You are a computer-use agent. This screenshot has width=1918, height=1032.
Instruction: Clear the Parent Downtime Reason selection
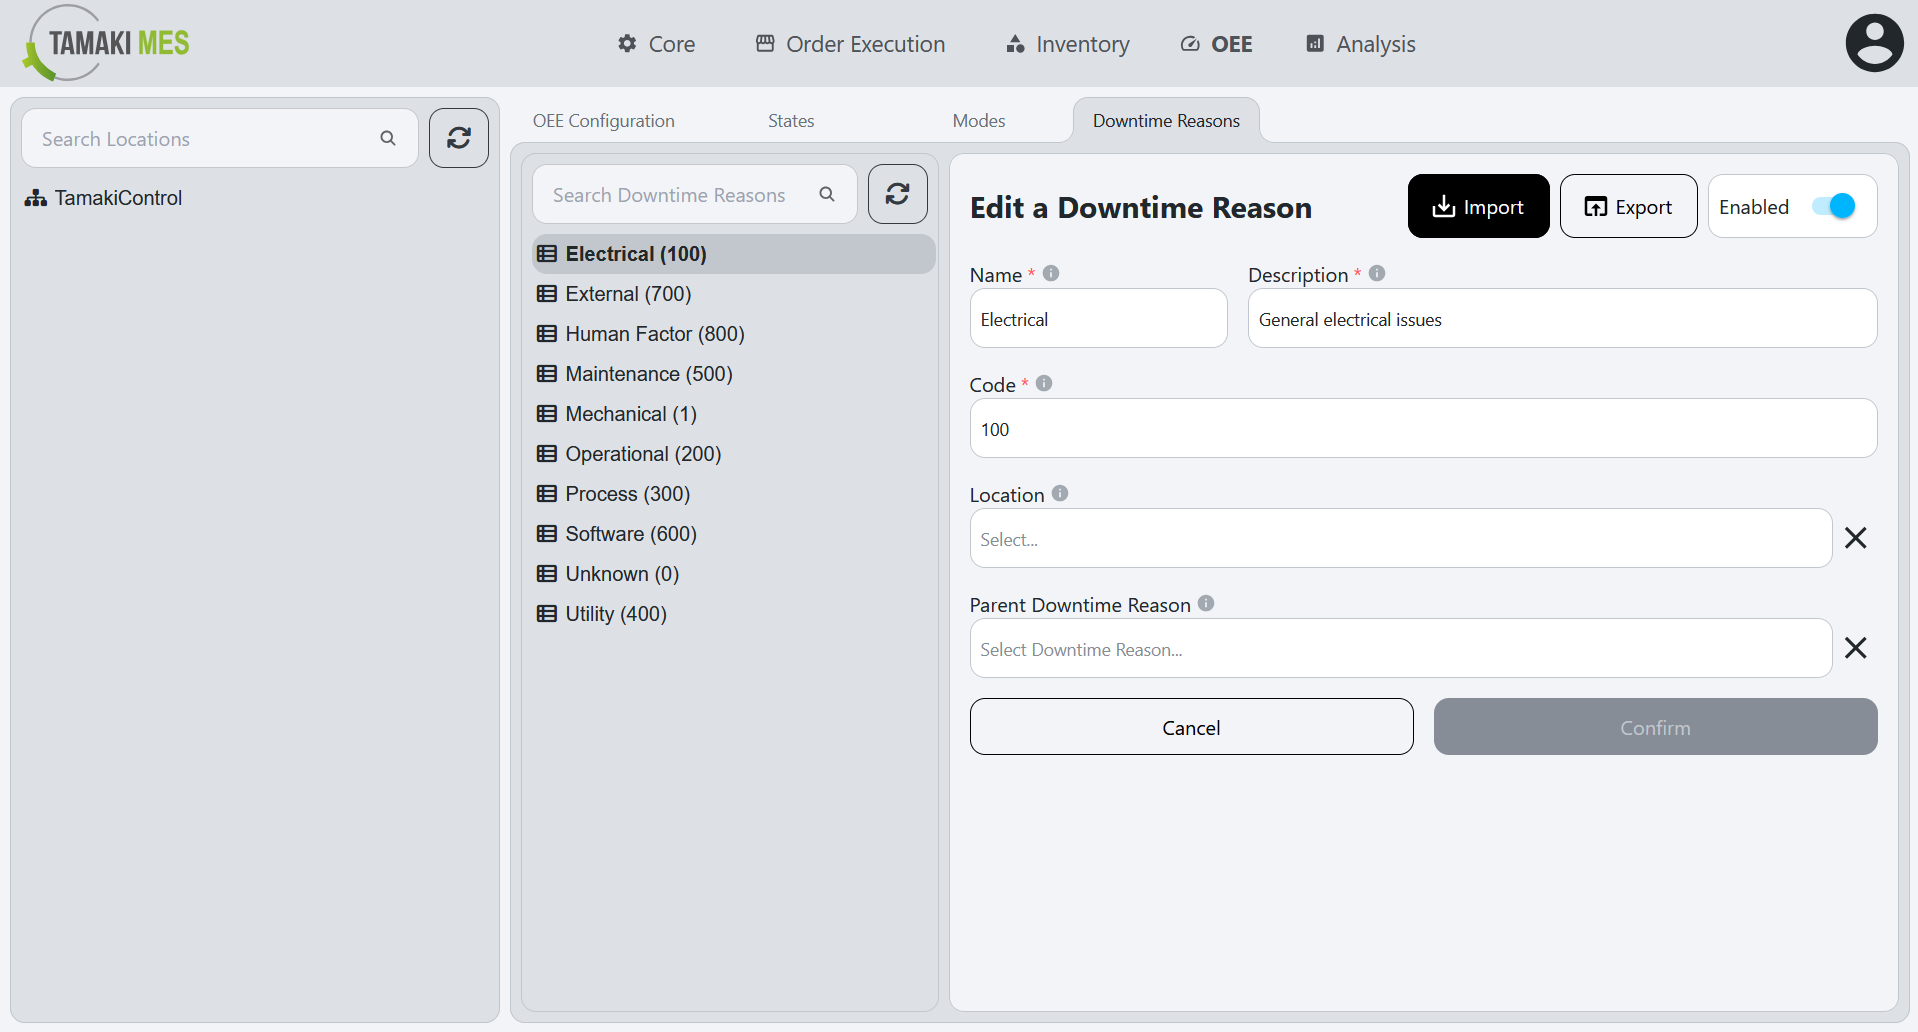[1856, 647]
